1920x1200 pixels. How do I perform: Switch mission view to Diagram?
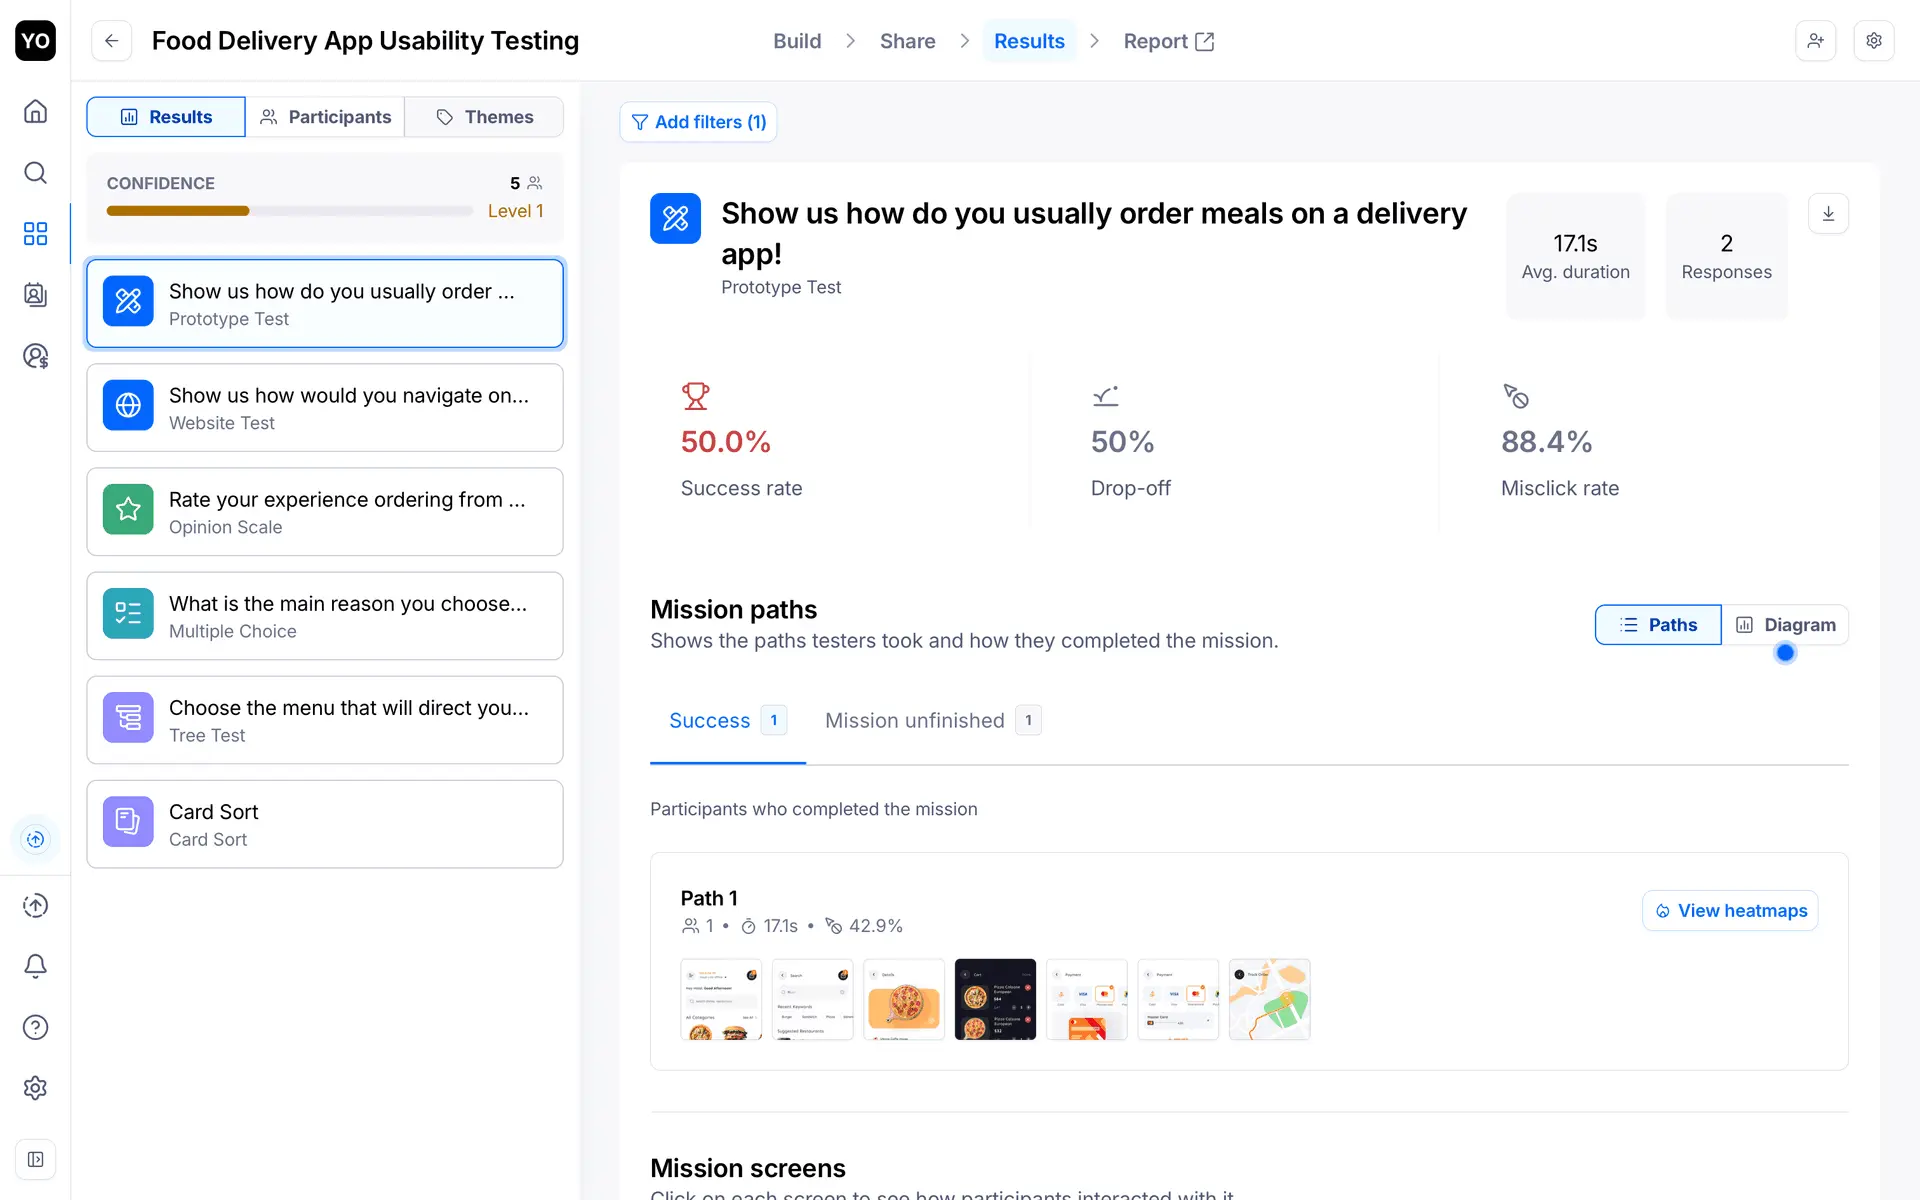[1785, 625]
